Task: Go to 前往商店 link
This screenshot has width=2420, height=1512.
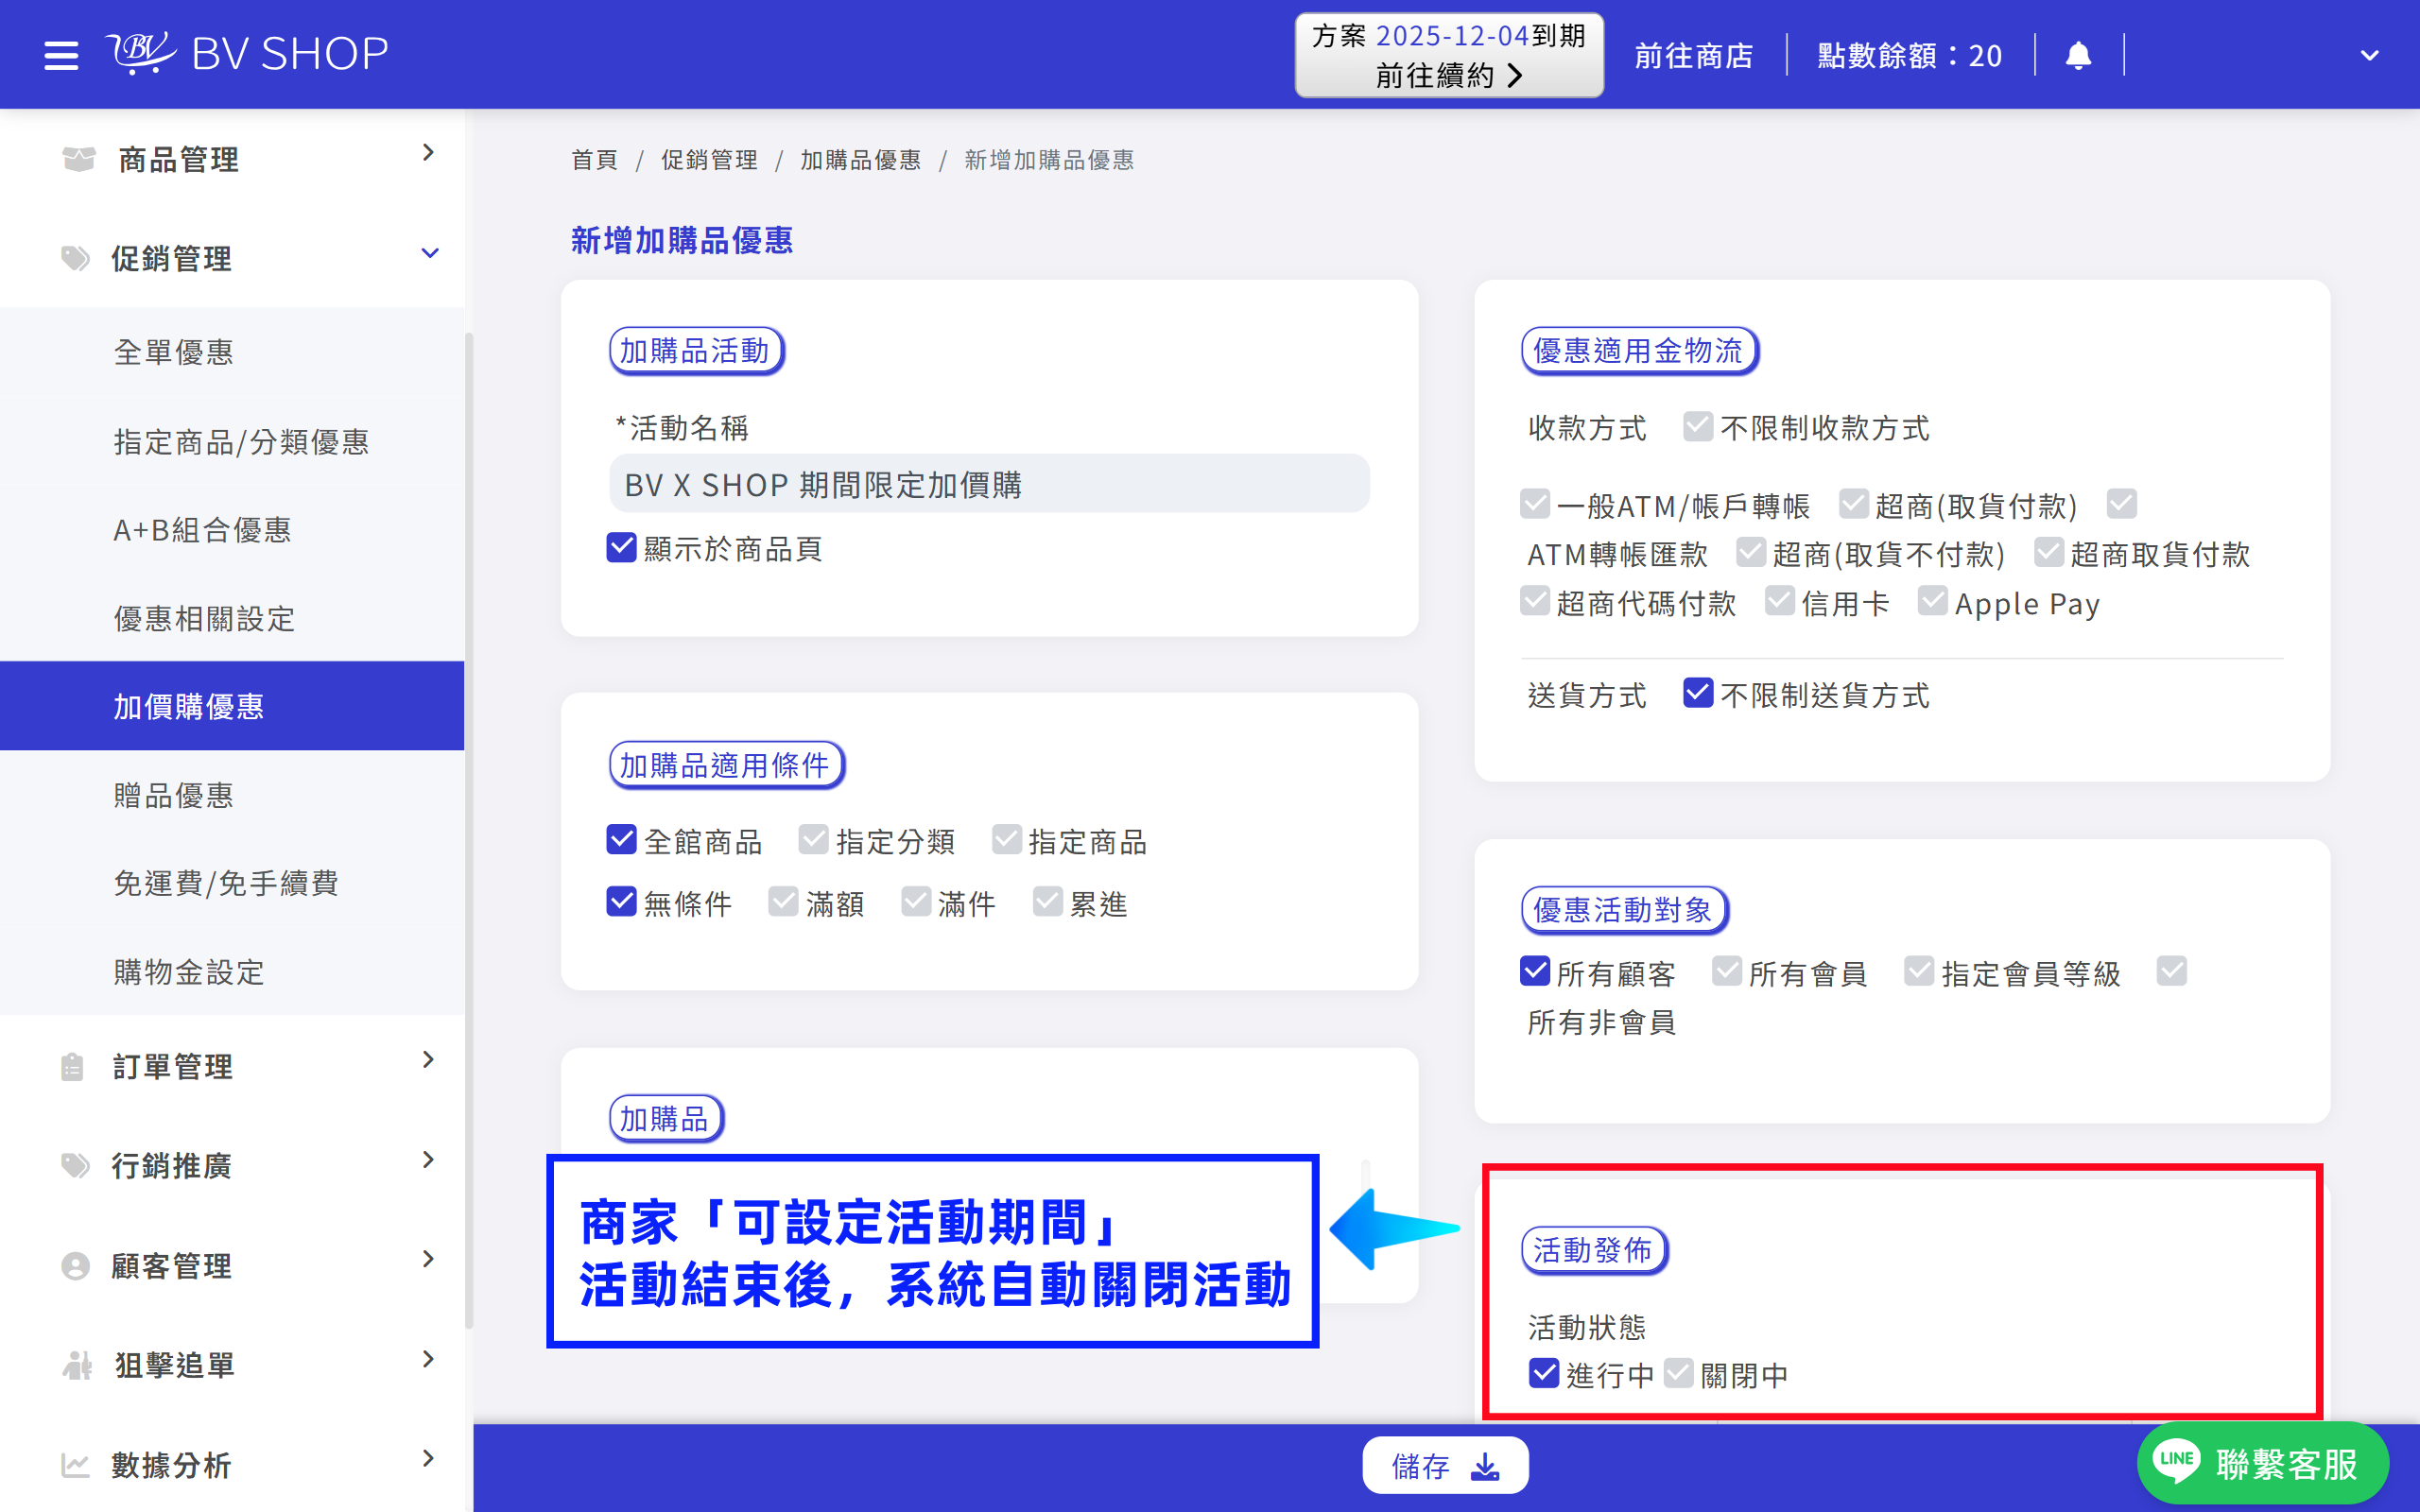Action: (1693, 56)
